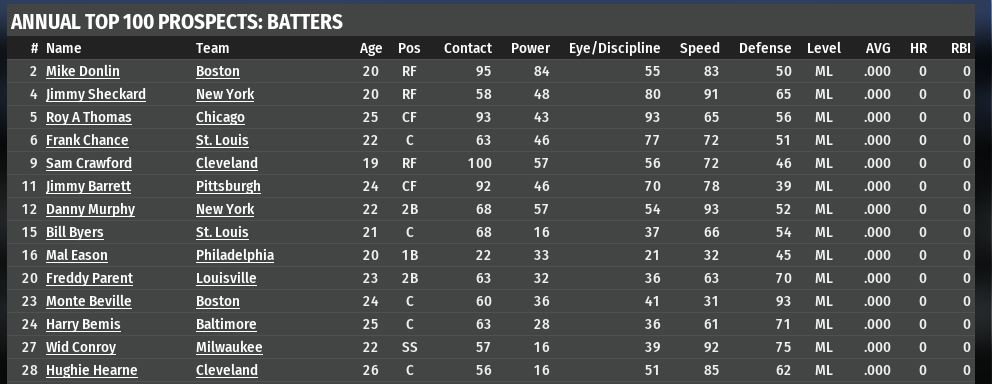Open the Baltimore team link
Image resolution: width=992 pixels, height=384 pixels.
point(226,325)
